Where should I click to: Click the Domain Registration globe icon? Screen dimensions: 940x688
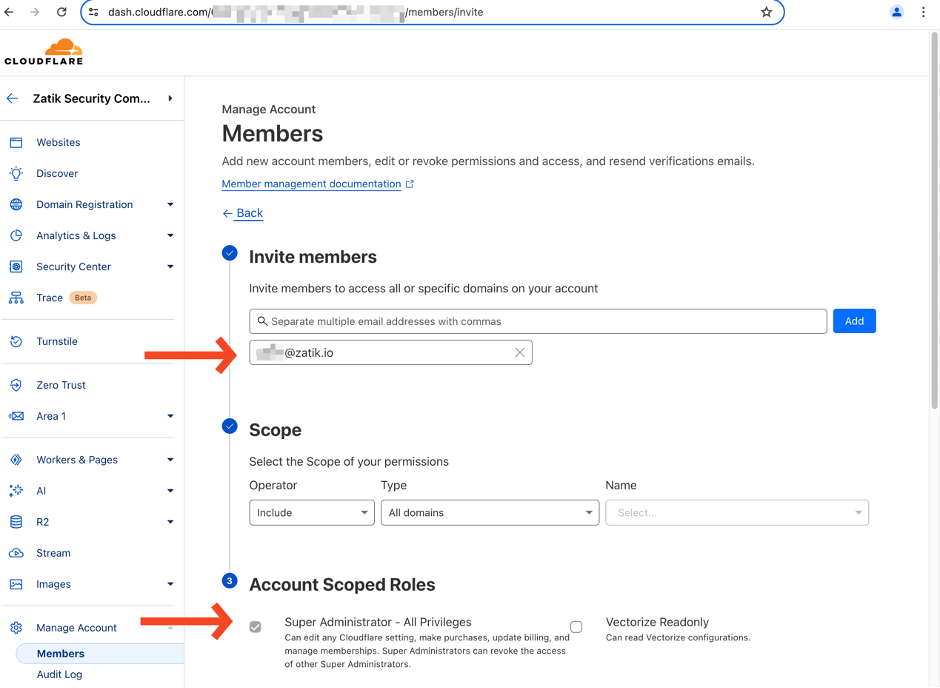(x=16, y=205)
